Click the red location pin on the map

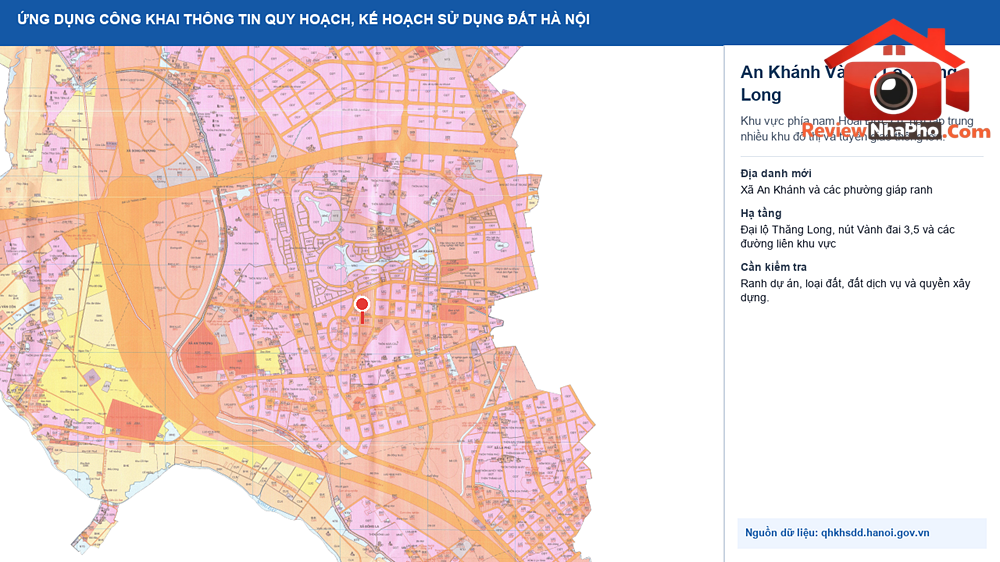[x=362, y=309]
